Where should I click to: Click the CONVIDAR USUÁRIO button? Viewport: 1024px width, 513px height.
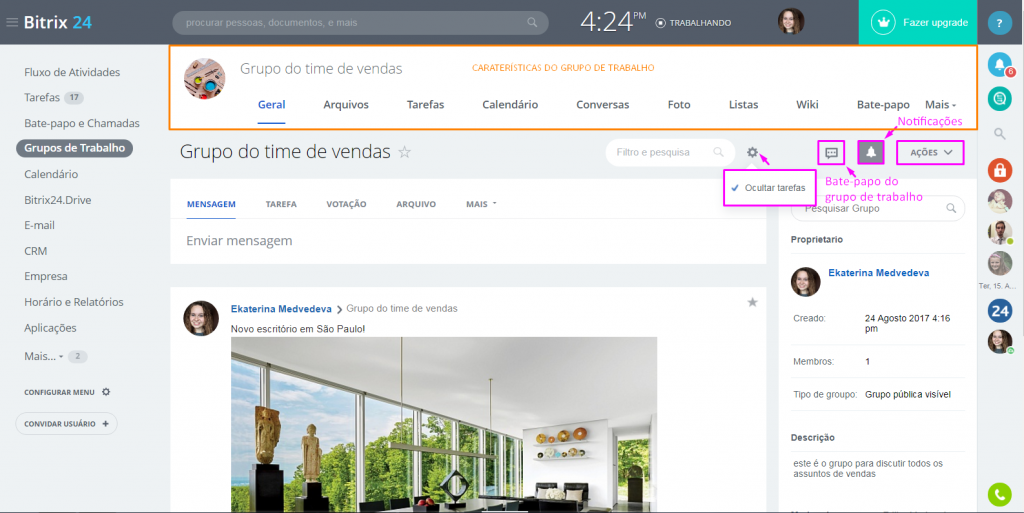(67, 424)
